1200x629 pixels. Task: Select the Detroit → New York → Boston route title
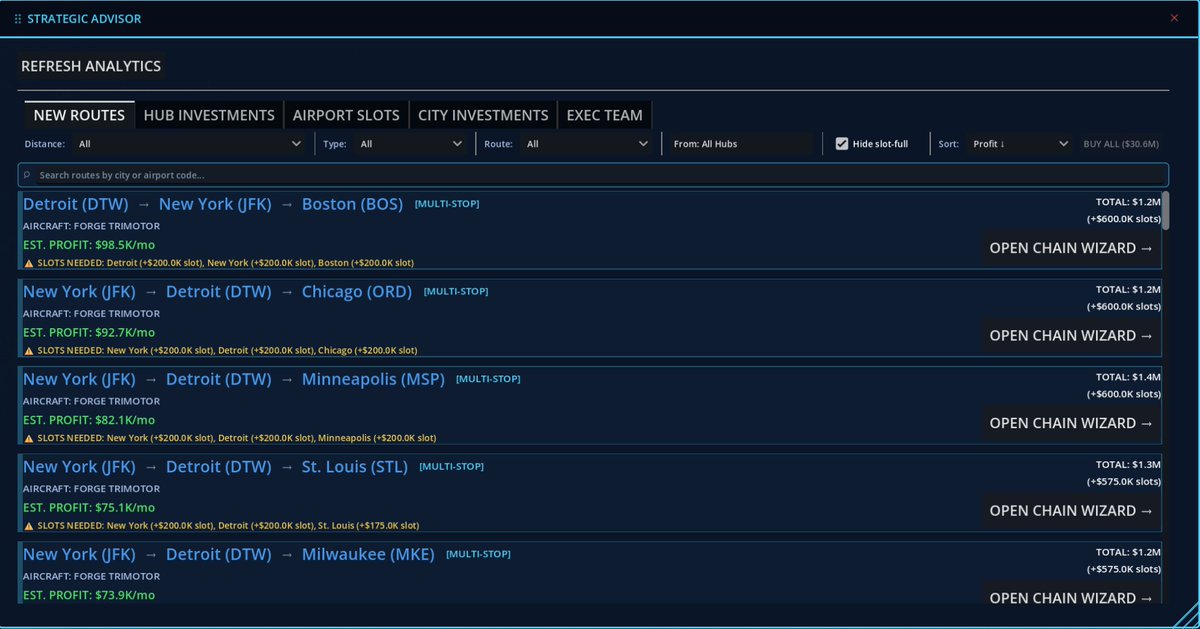pyautogui.click(x=213, y=204)
